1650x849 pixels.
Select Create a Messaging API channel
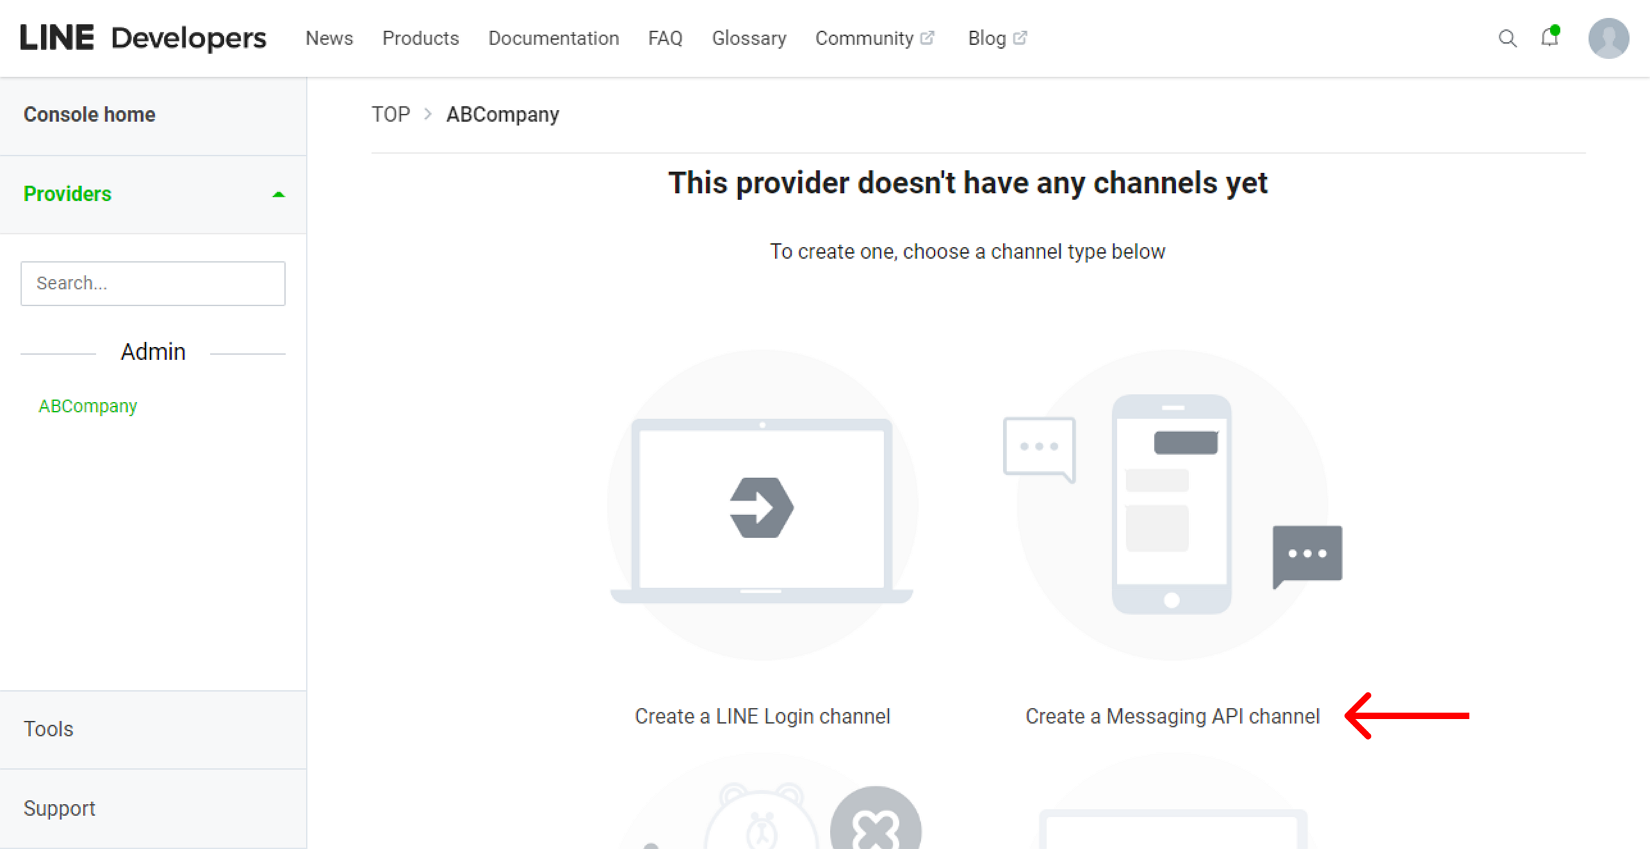click(1172, 716)
